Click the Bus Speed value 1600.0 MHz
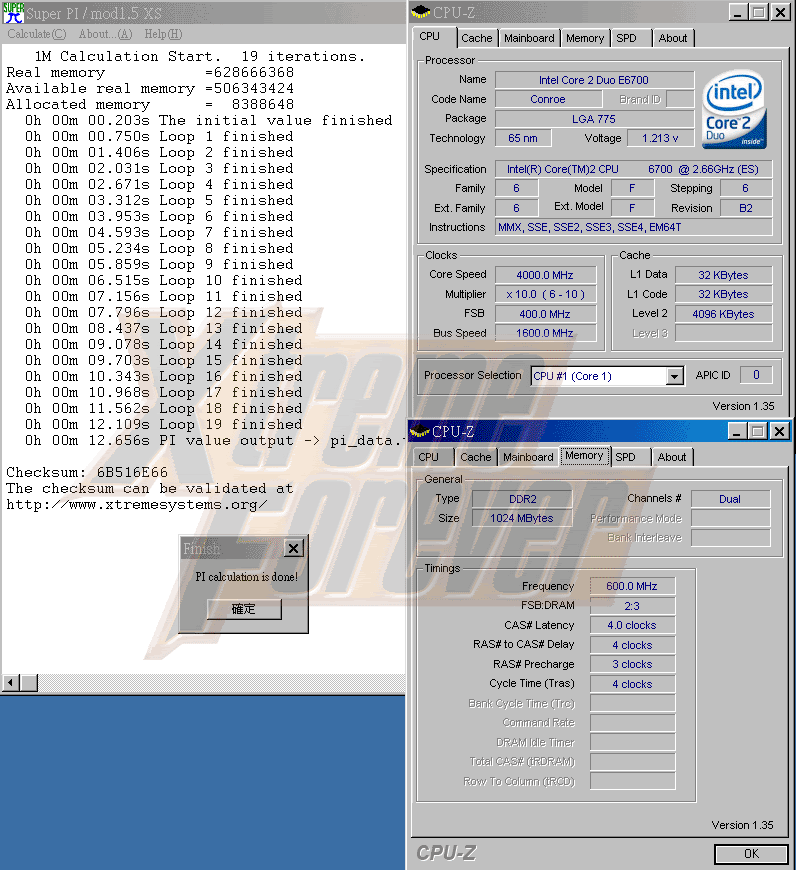 pyautogui.click(x=545, y=333)
